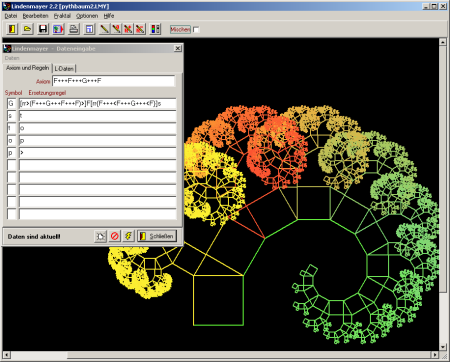This screenshot has height=362, width=450.
Task: Click the Mischen button
Action: click(x=180, y=30)
